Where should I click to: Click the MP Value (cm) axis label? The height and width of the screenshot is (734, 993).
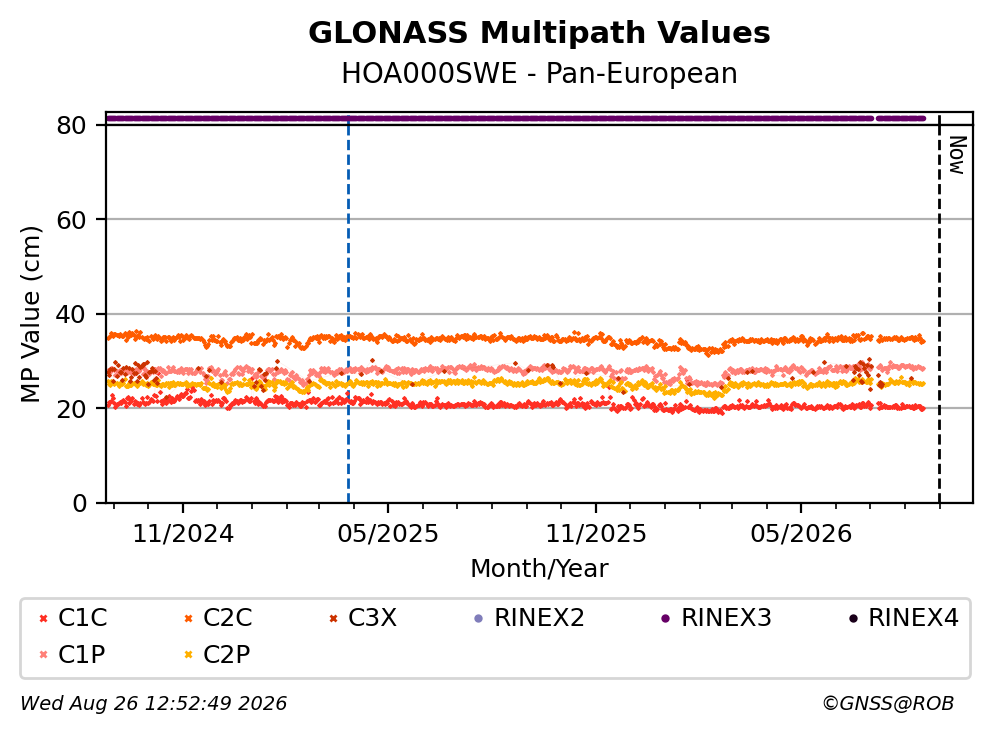point(30,314)
